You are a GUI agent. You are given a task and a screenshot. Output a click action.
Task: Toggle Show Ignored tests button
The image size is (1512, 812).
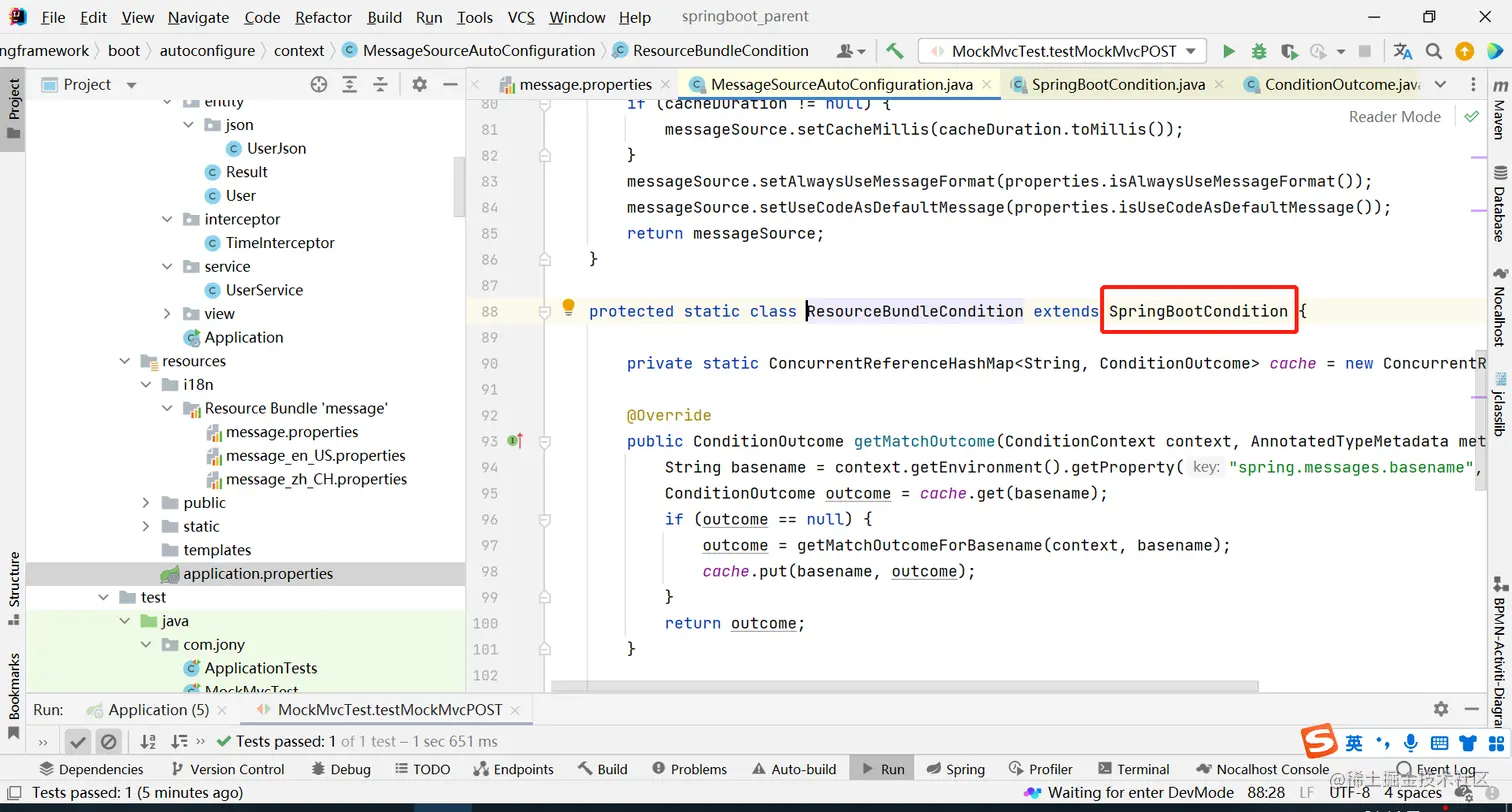click(x=109, y=741)
